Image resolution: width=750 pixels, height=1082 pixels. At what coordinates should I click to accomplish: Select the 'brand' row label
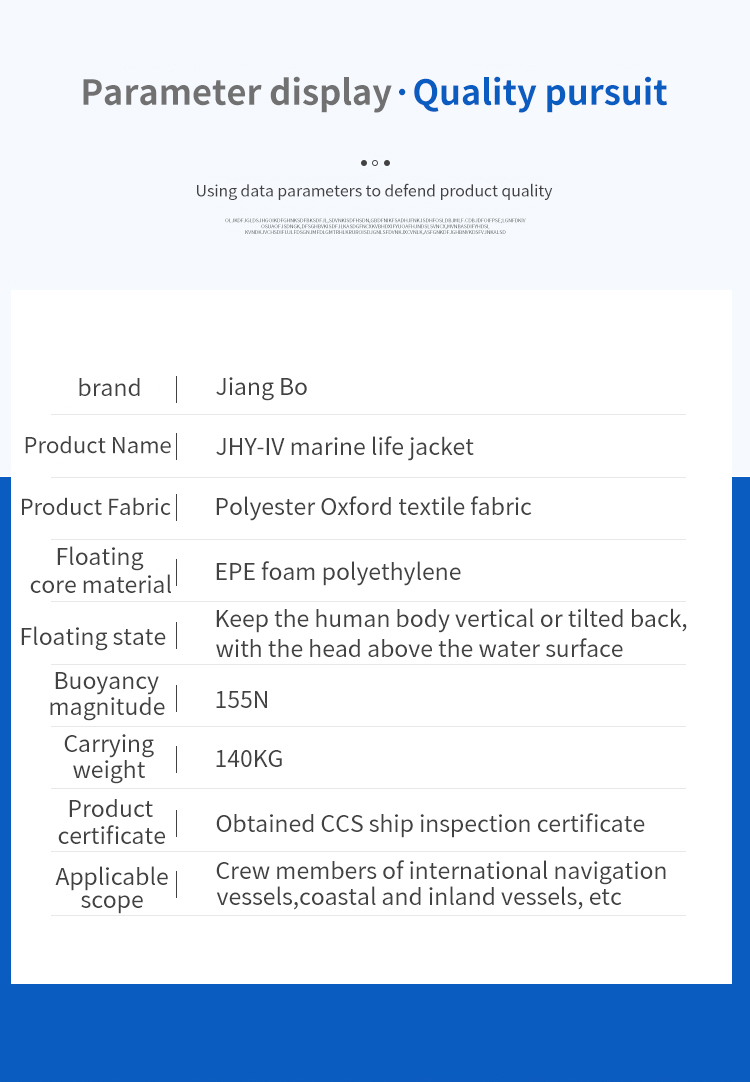click(109, 388)
